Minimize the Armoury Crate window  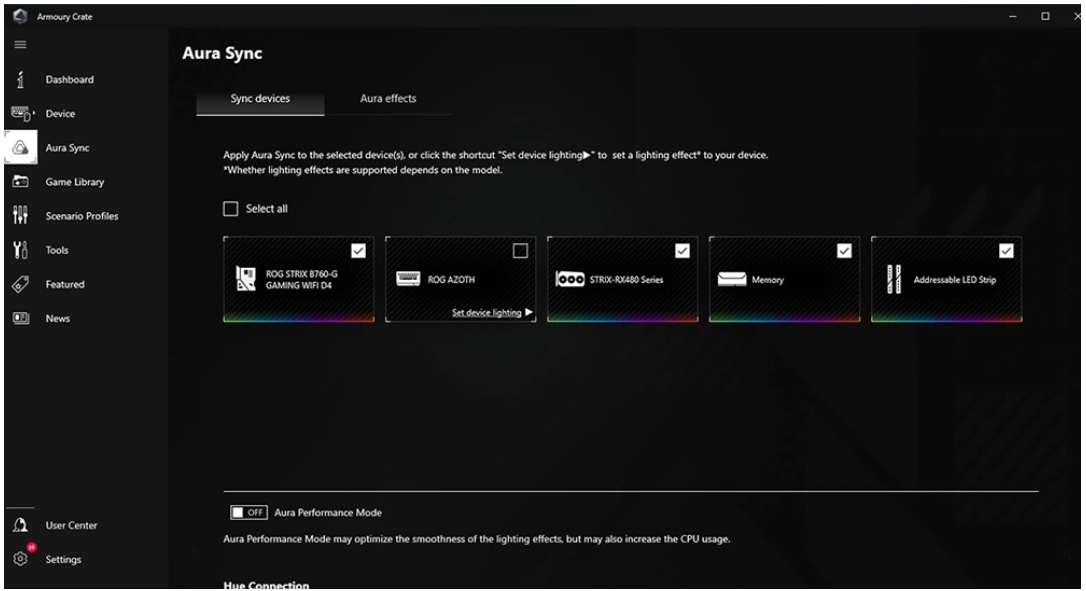tap(1013, 16)
